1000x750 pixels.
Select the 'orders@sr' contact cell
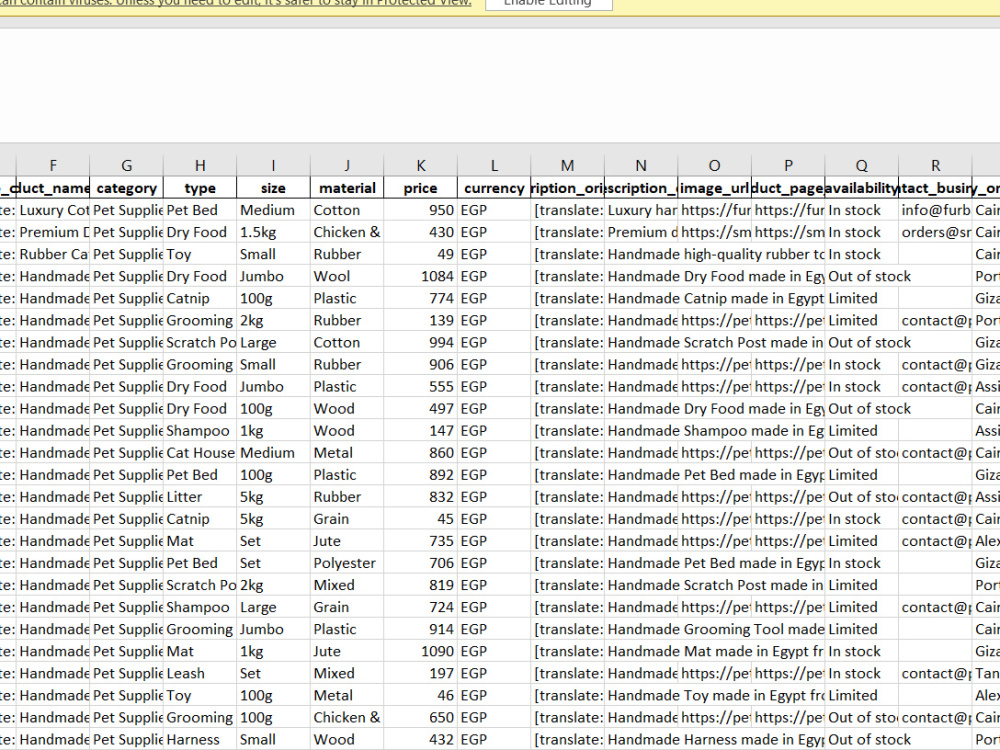[x=935, y=232]
